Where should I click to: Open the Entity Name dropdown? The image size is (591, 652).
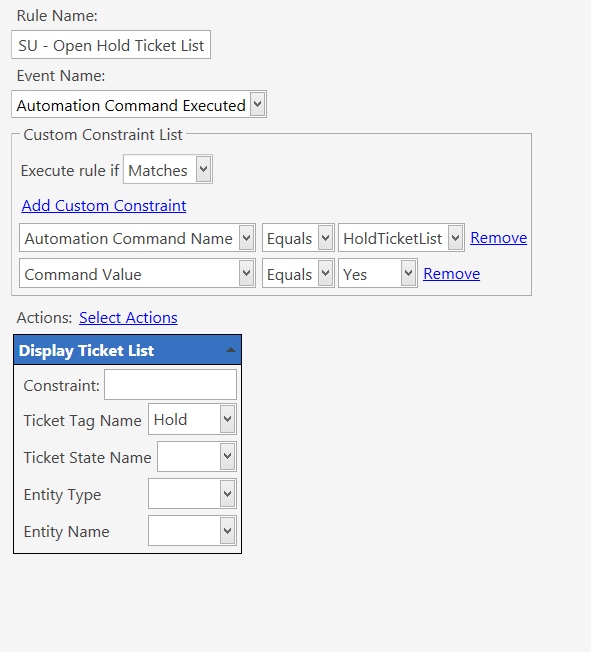pos(193,531)
